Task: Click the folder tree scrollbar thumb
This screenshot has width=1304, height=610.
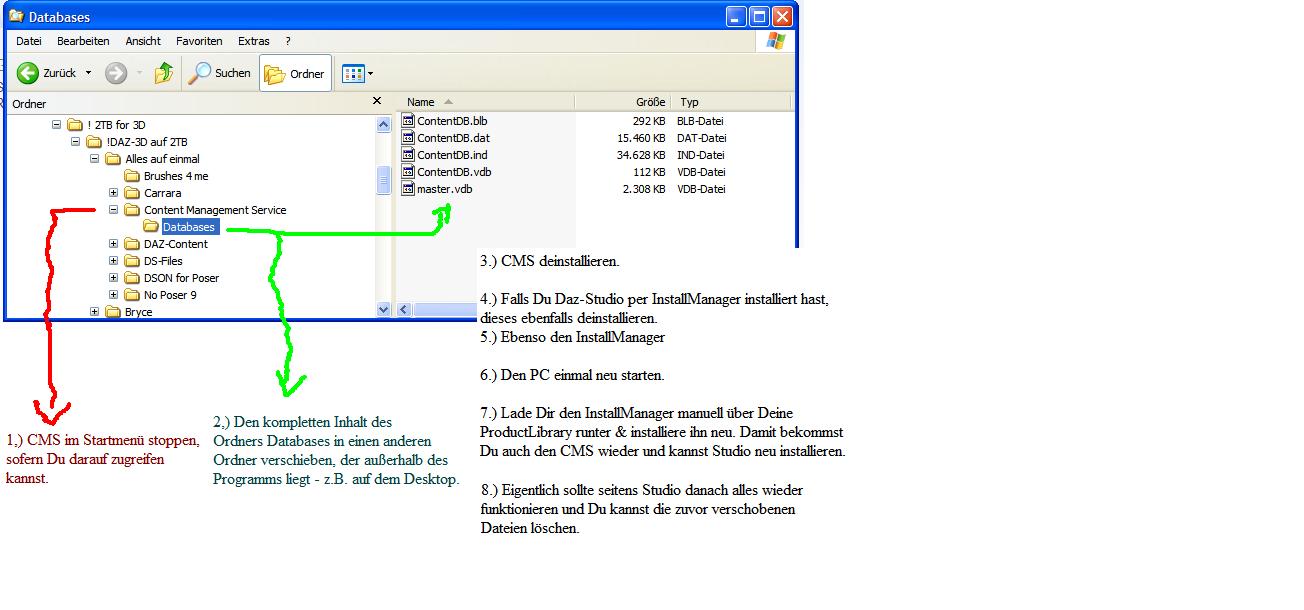Action: point(383,180)
